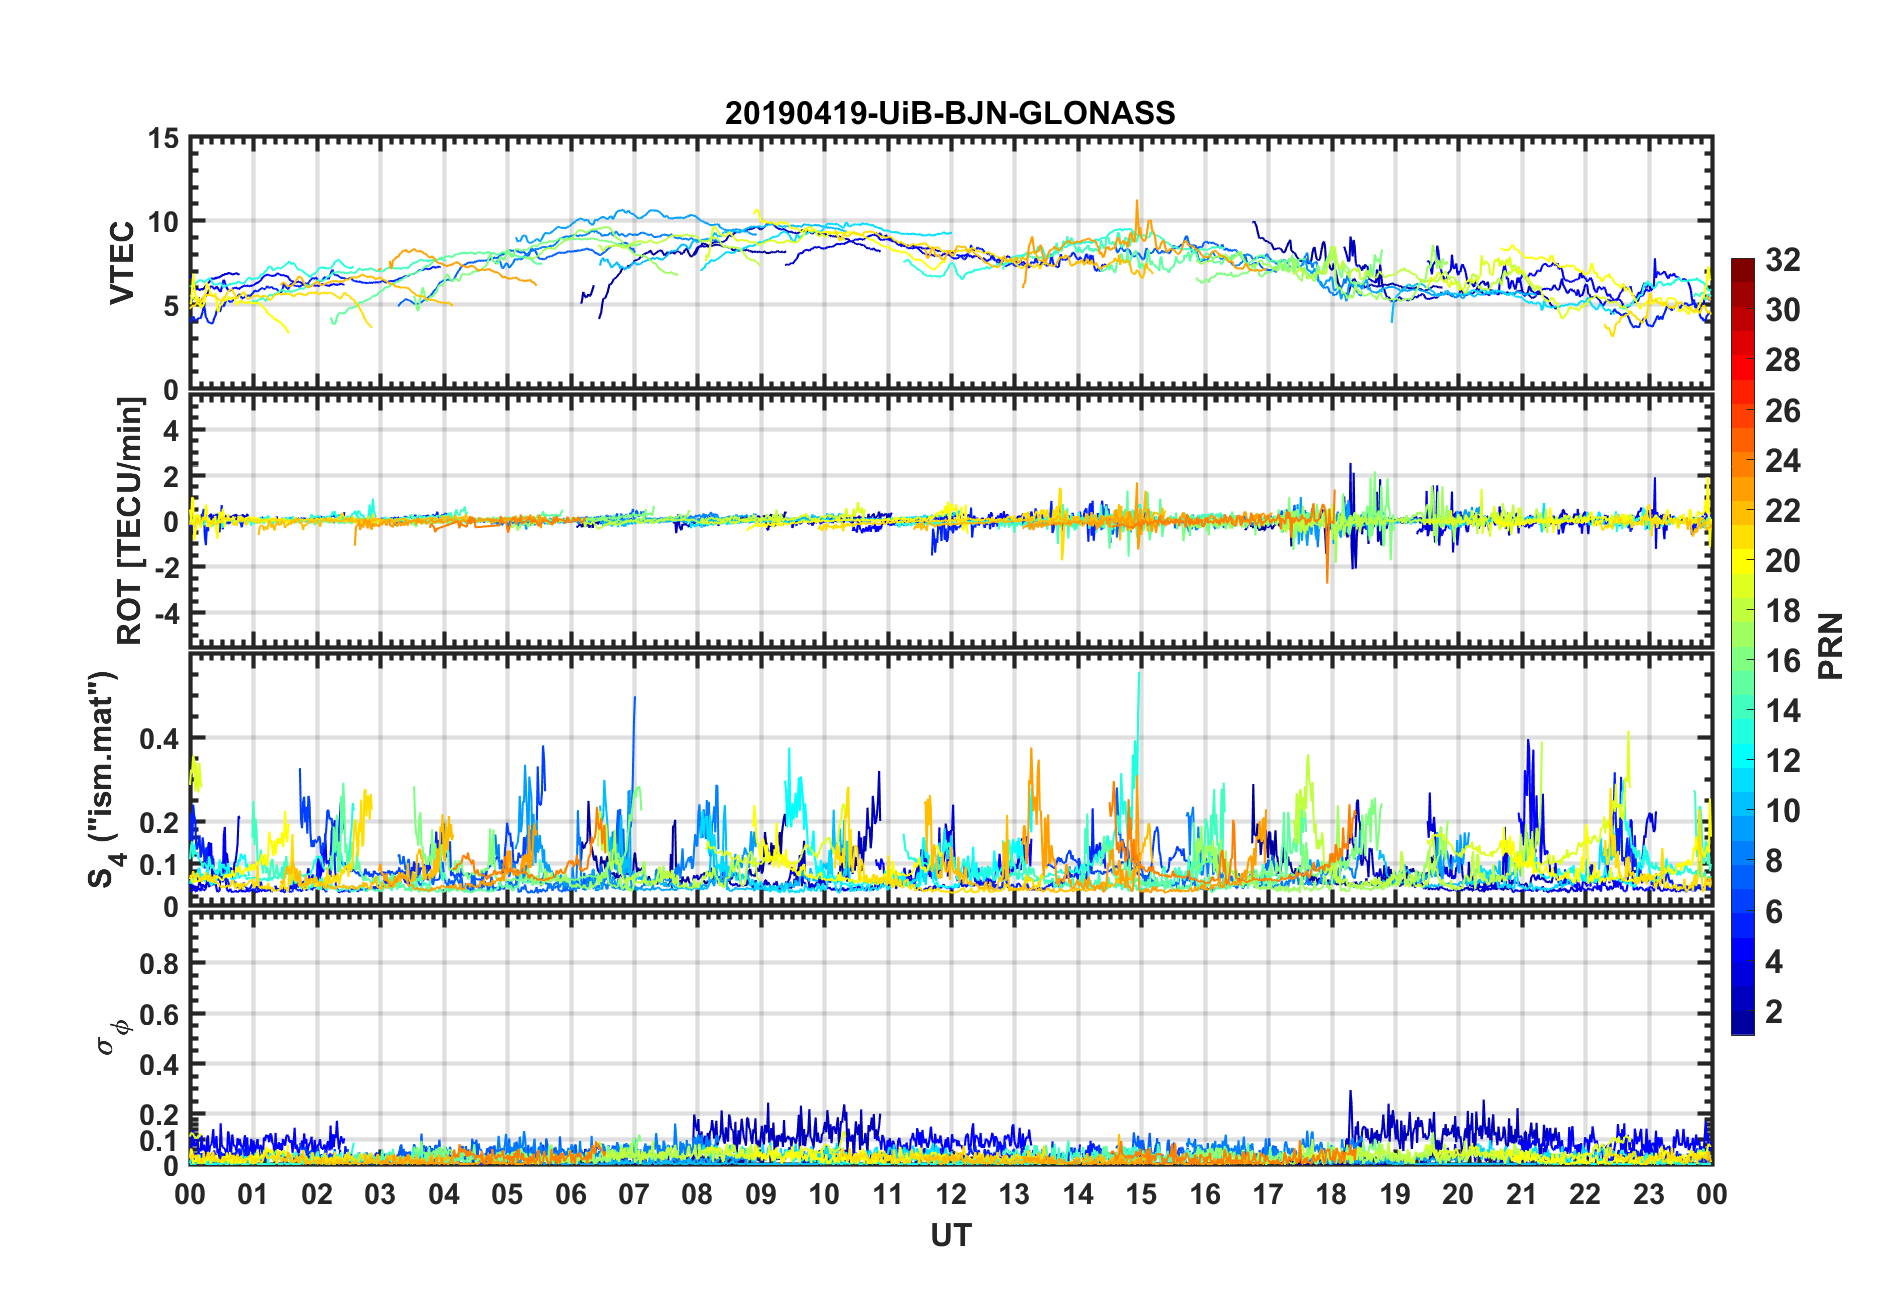Click the plot title 20190419-UiB-BJN-GLONASS
The height and width of the screenshot is (1292, 1902).
pos(950,113)
